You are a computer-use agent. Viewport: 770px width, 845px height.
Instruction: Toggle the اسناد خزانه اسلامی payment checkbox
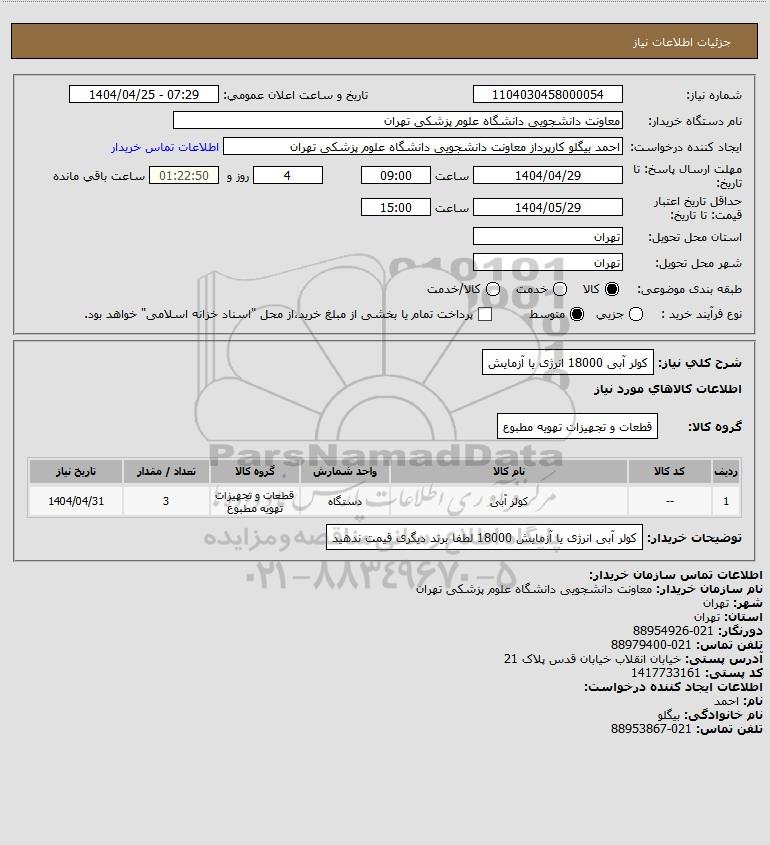(485, 314)
